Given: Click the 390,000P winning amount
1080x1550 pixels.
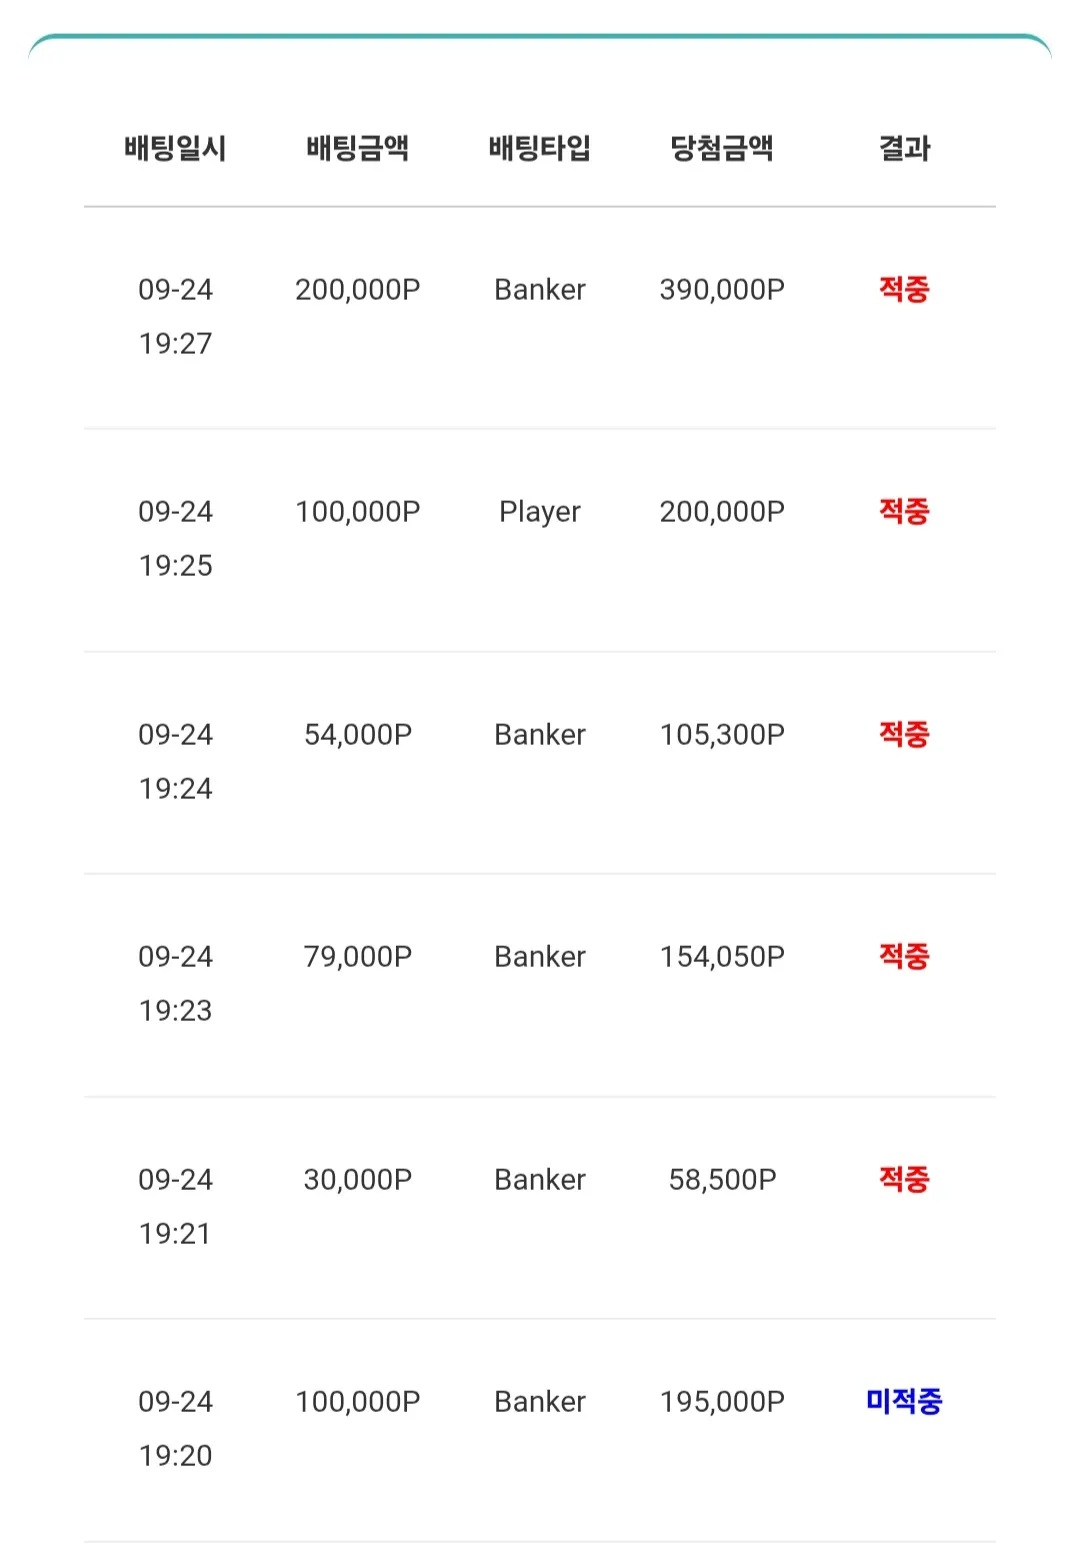Looking at the screenshot, I should 722,290.
